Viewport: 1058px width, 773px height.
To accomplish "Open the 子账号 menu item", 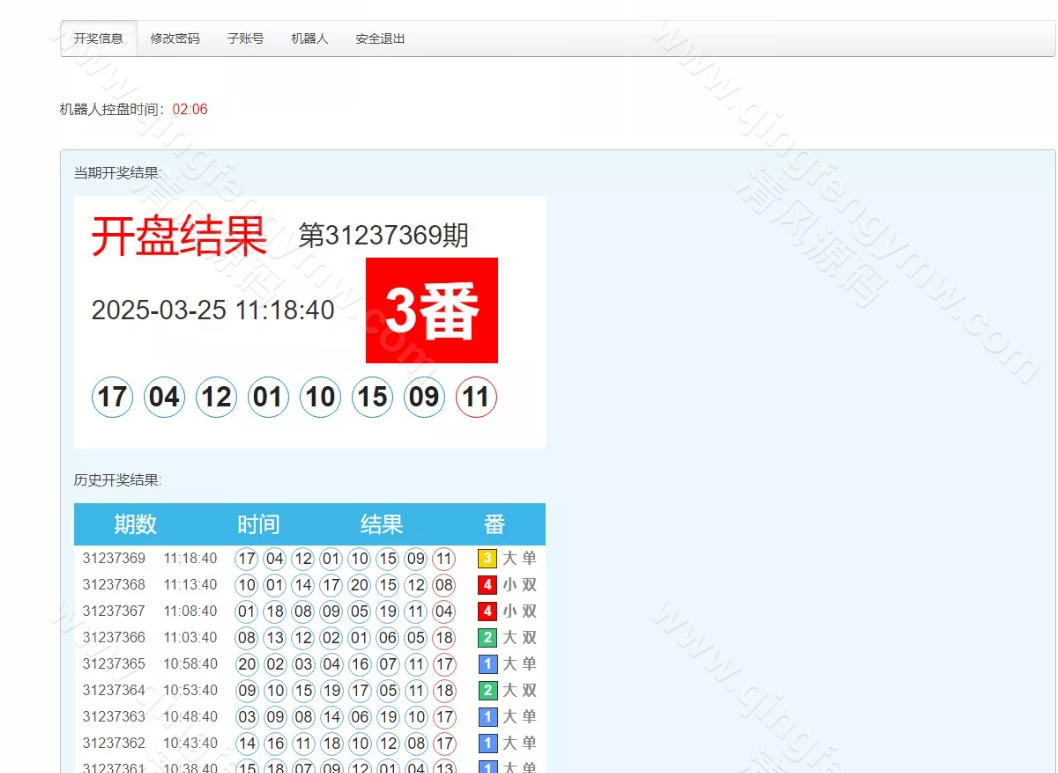I will pos(245,39).
